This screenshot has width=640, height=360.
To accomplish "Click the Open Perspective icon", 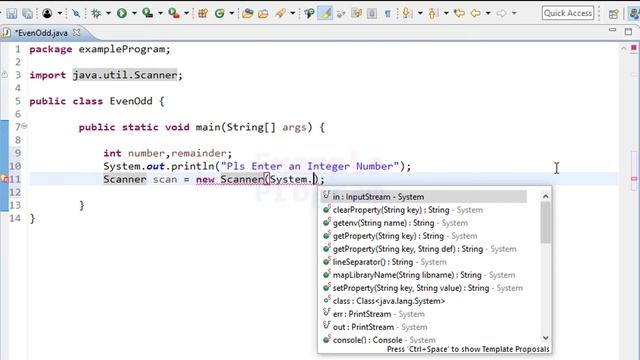I will click(613, 14).
